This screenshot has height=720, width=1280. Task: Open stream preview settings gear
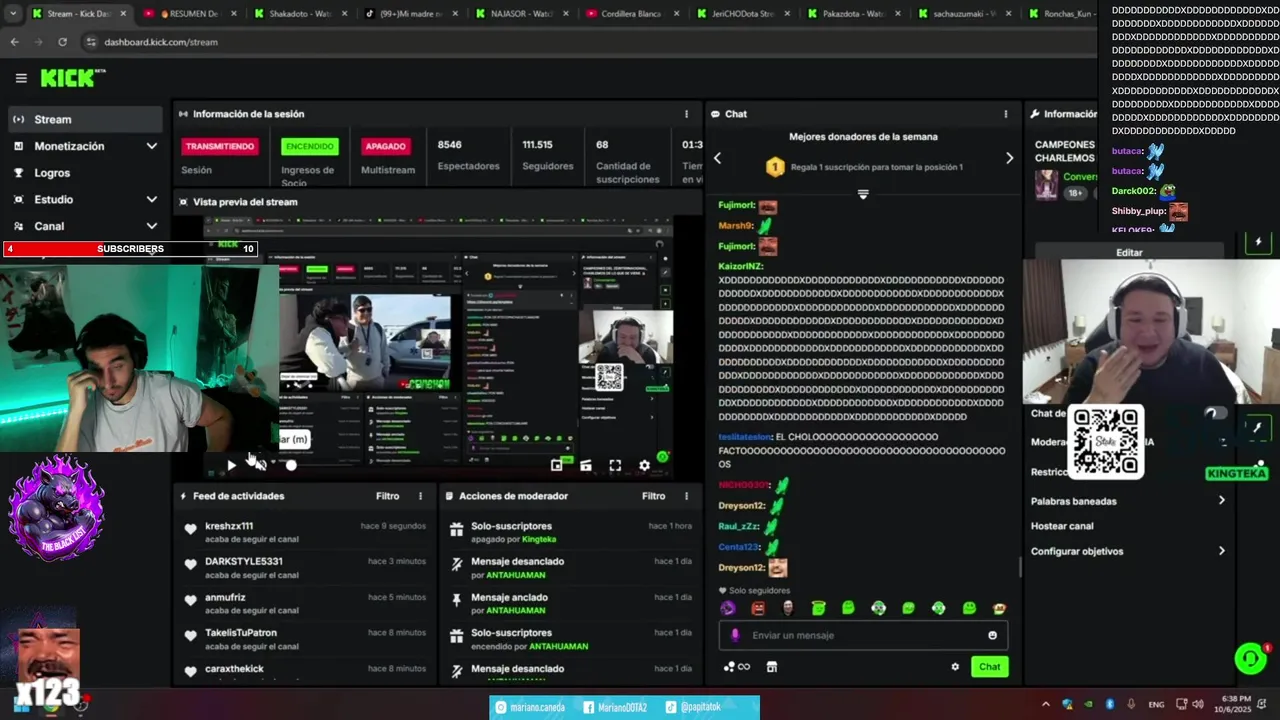click(x=644, y=465)
